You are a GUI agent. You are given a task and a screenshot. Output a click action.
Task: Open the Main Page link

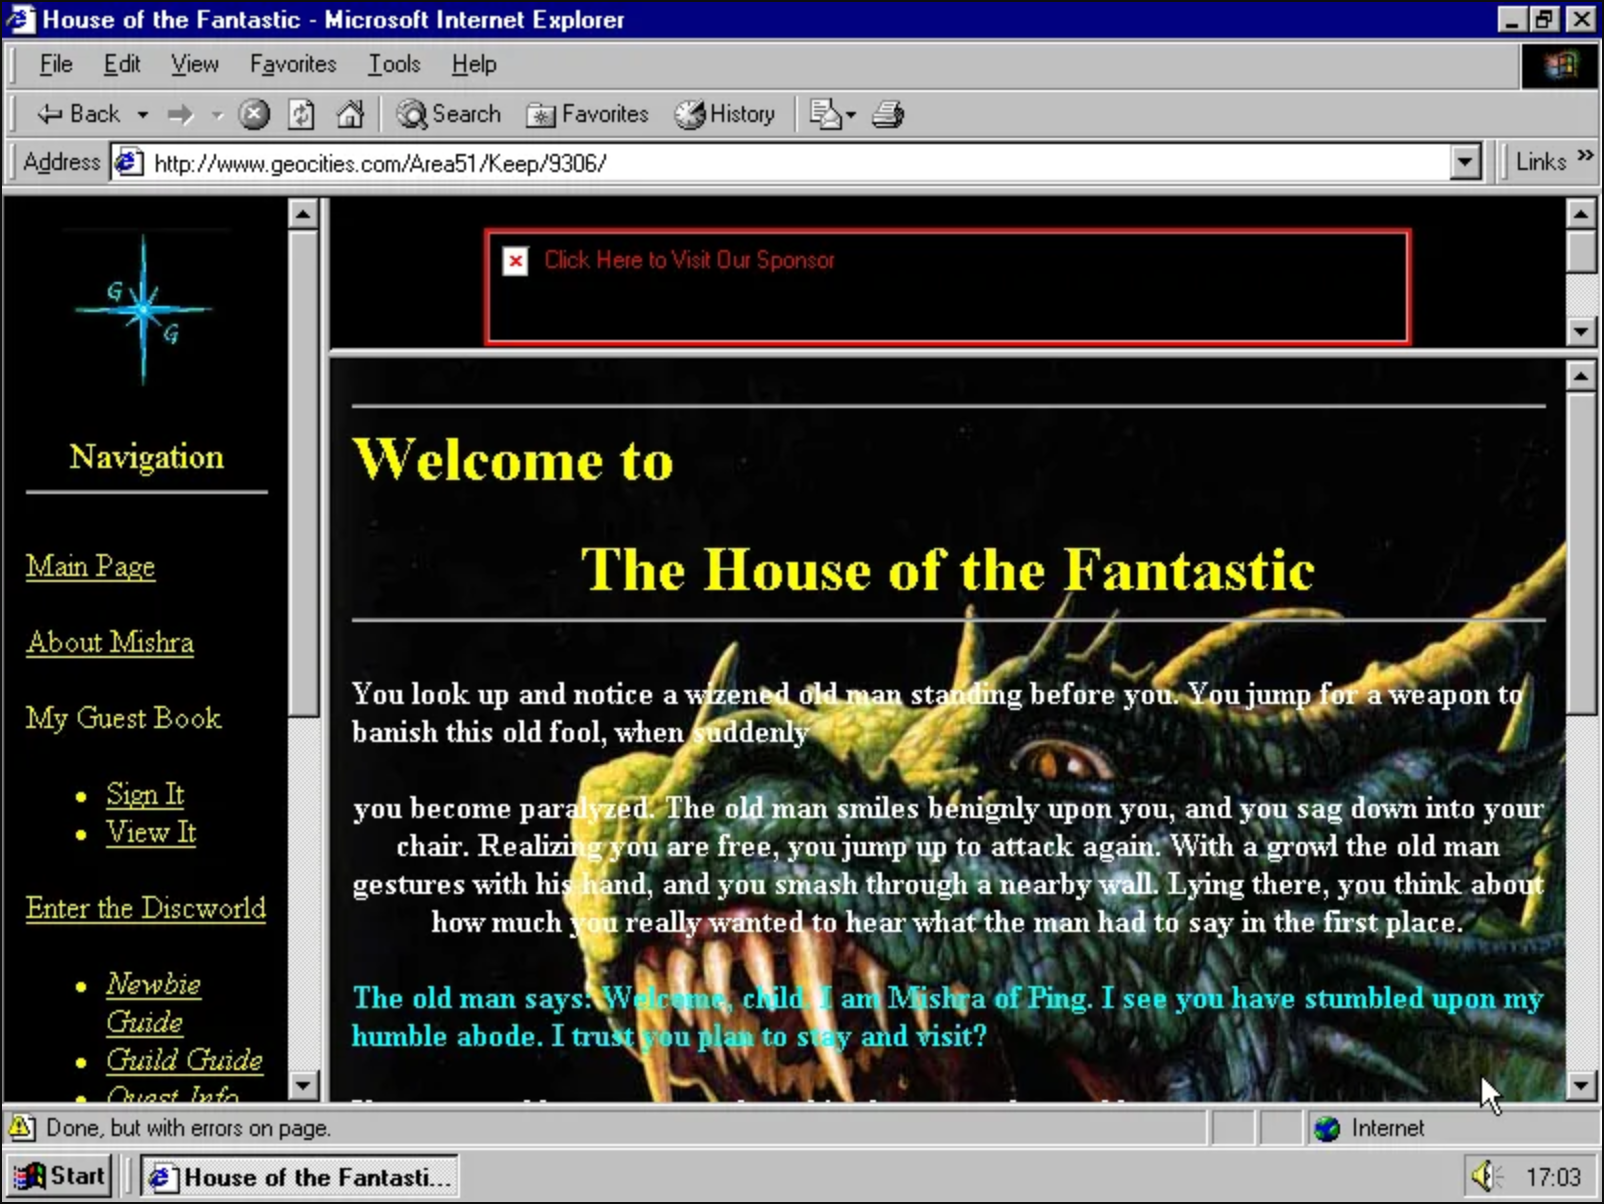(x=90, y=566)
